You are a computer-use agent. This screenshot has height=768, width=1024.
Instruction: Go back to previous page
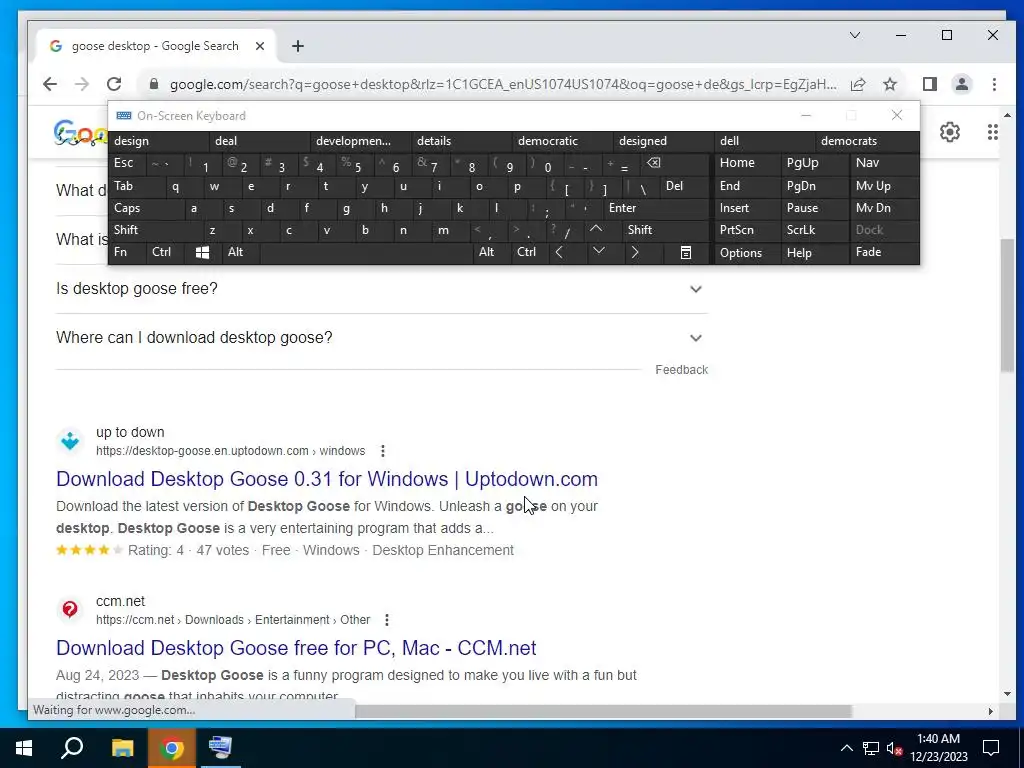coord(50,84)
